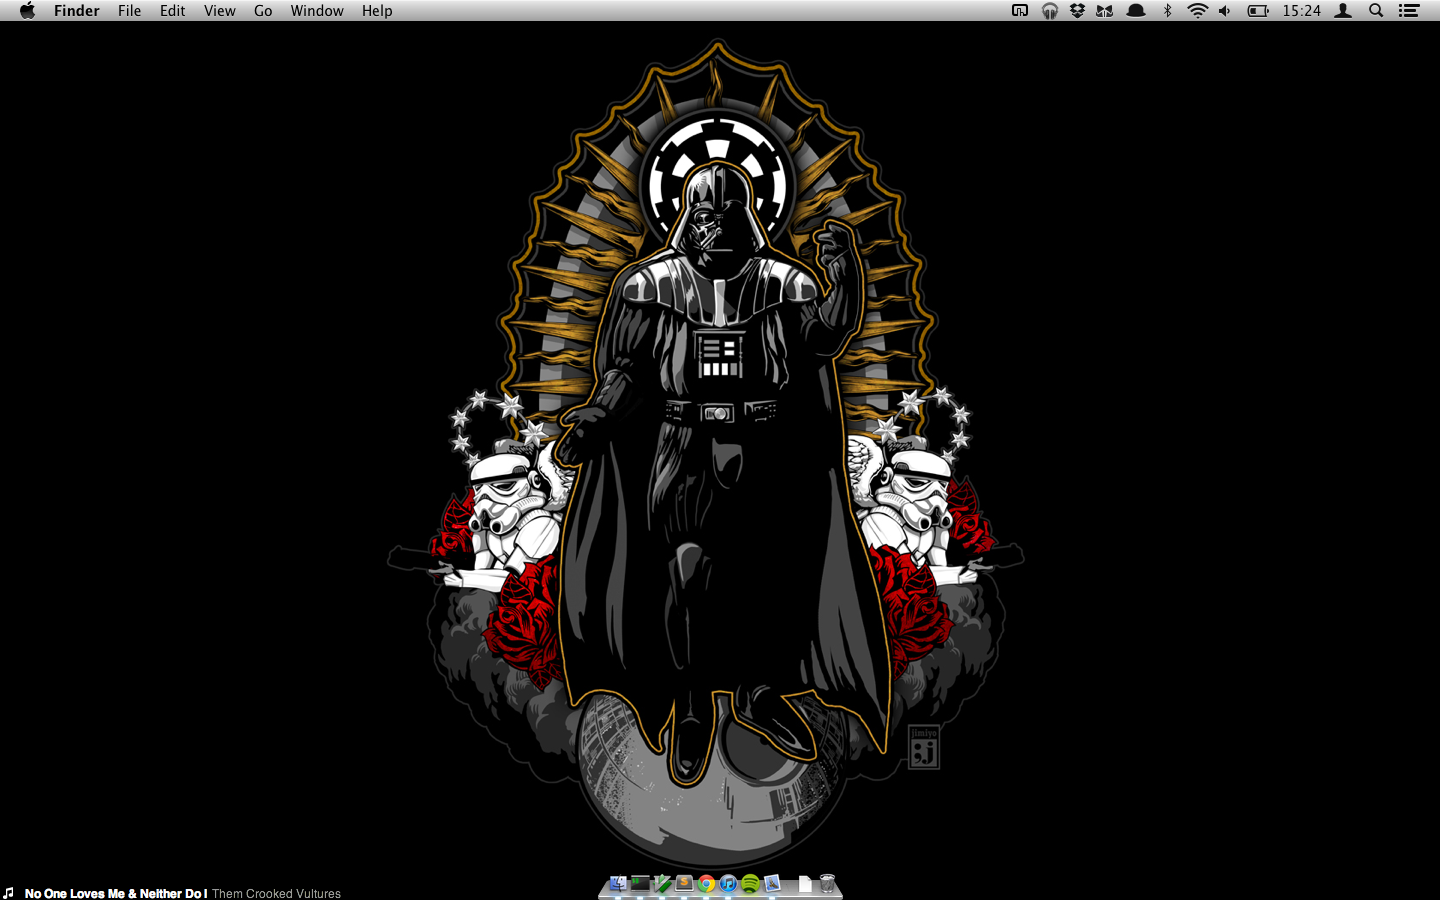The width and height of the screenshot is (1440, 900).
Task: Open the volume control in the menu bar
Action: click(x=1225, y=10)
